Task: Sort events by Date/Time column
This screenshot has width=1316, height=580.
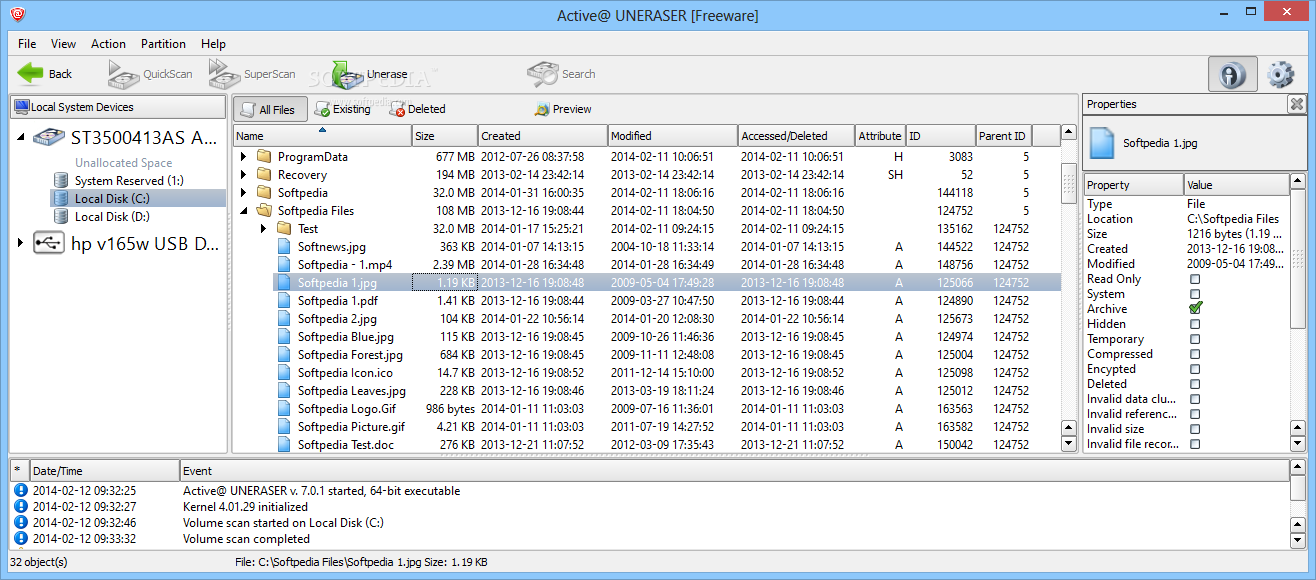Action: (x=103, y=471)
